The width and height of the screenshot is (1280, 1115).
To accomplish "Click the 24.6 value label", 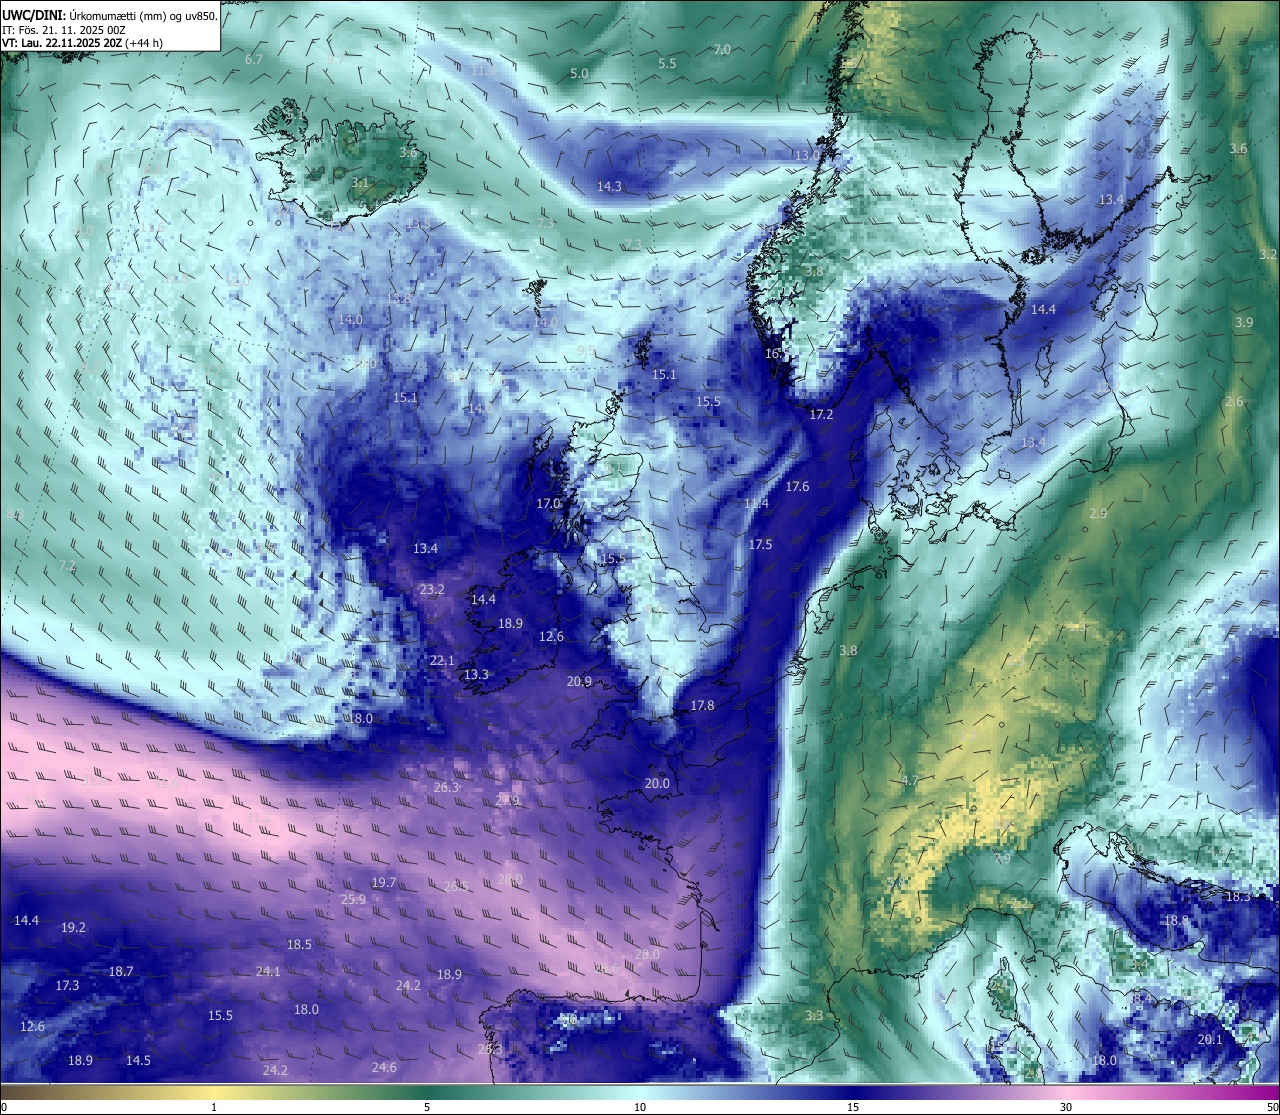I will coord(384,1067).
